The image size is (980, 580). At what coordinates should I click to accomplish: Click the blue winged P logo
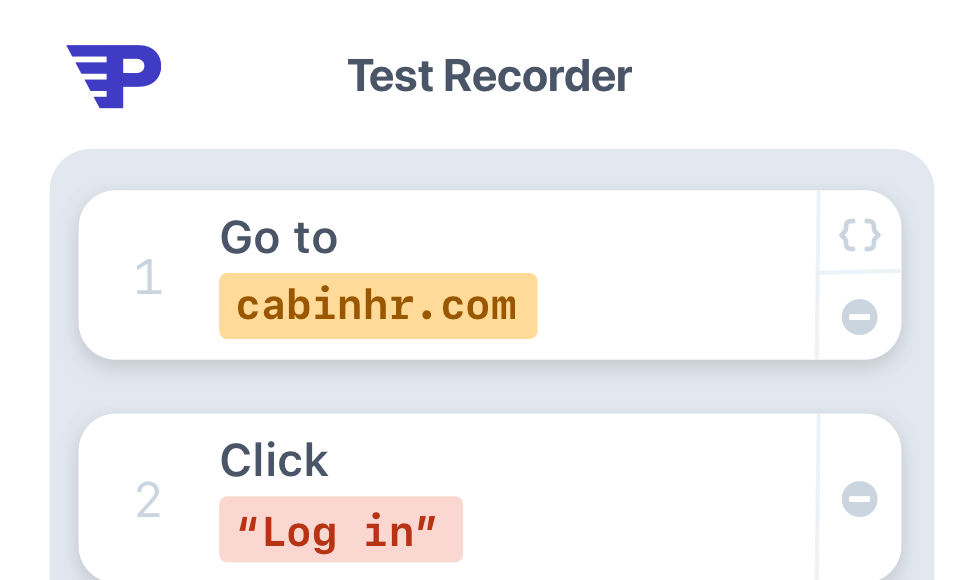pos(114,76)
